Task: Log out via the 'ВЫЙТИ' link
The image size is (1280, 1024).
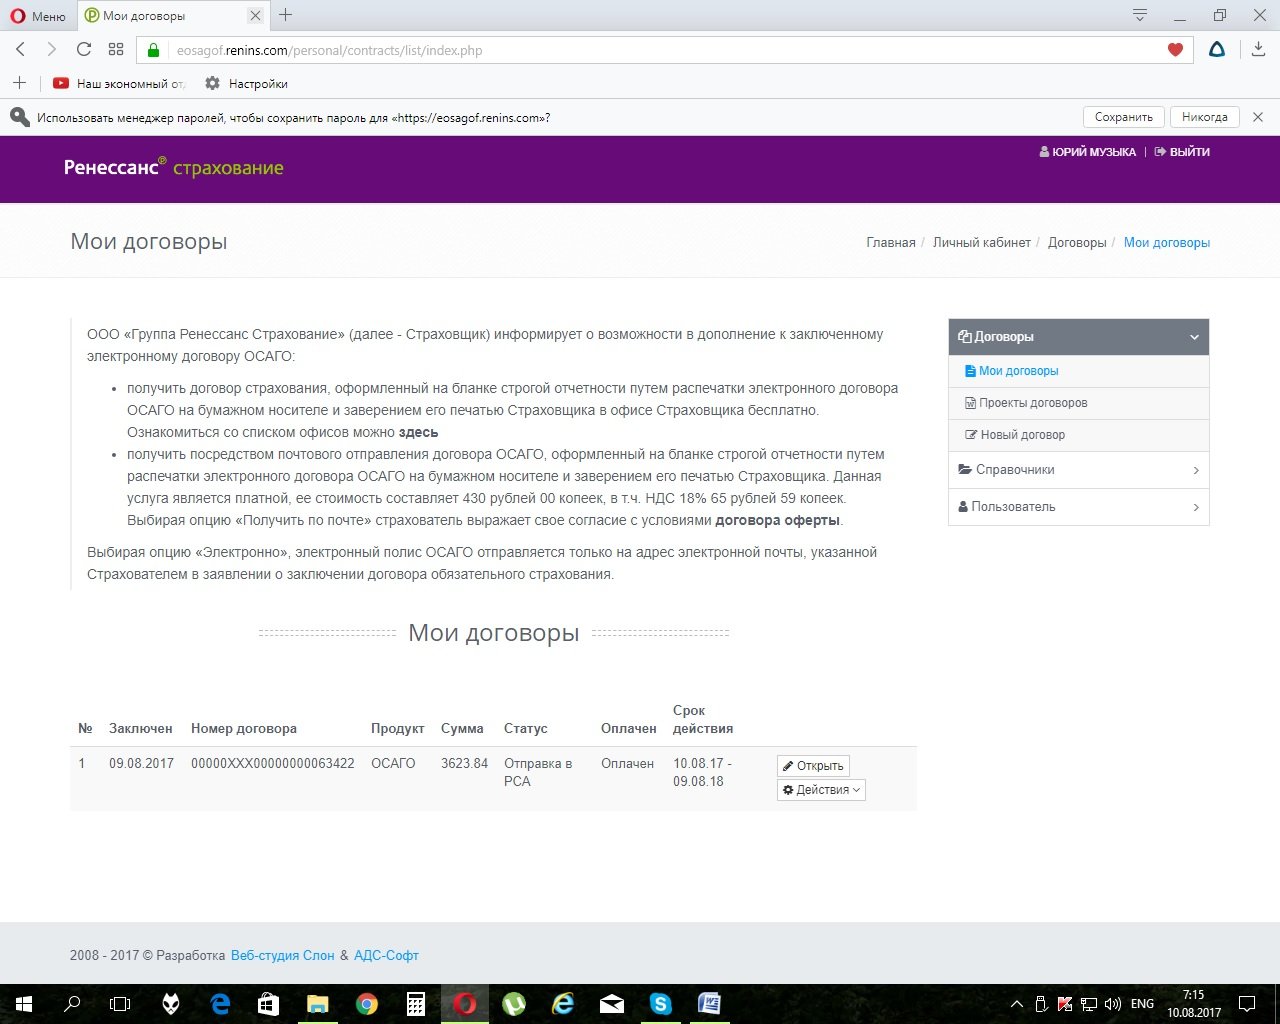Action: 1182,152
